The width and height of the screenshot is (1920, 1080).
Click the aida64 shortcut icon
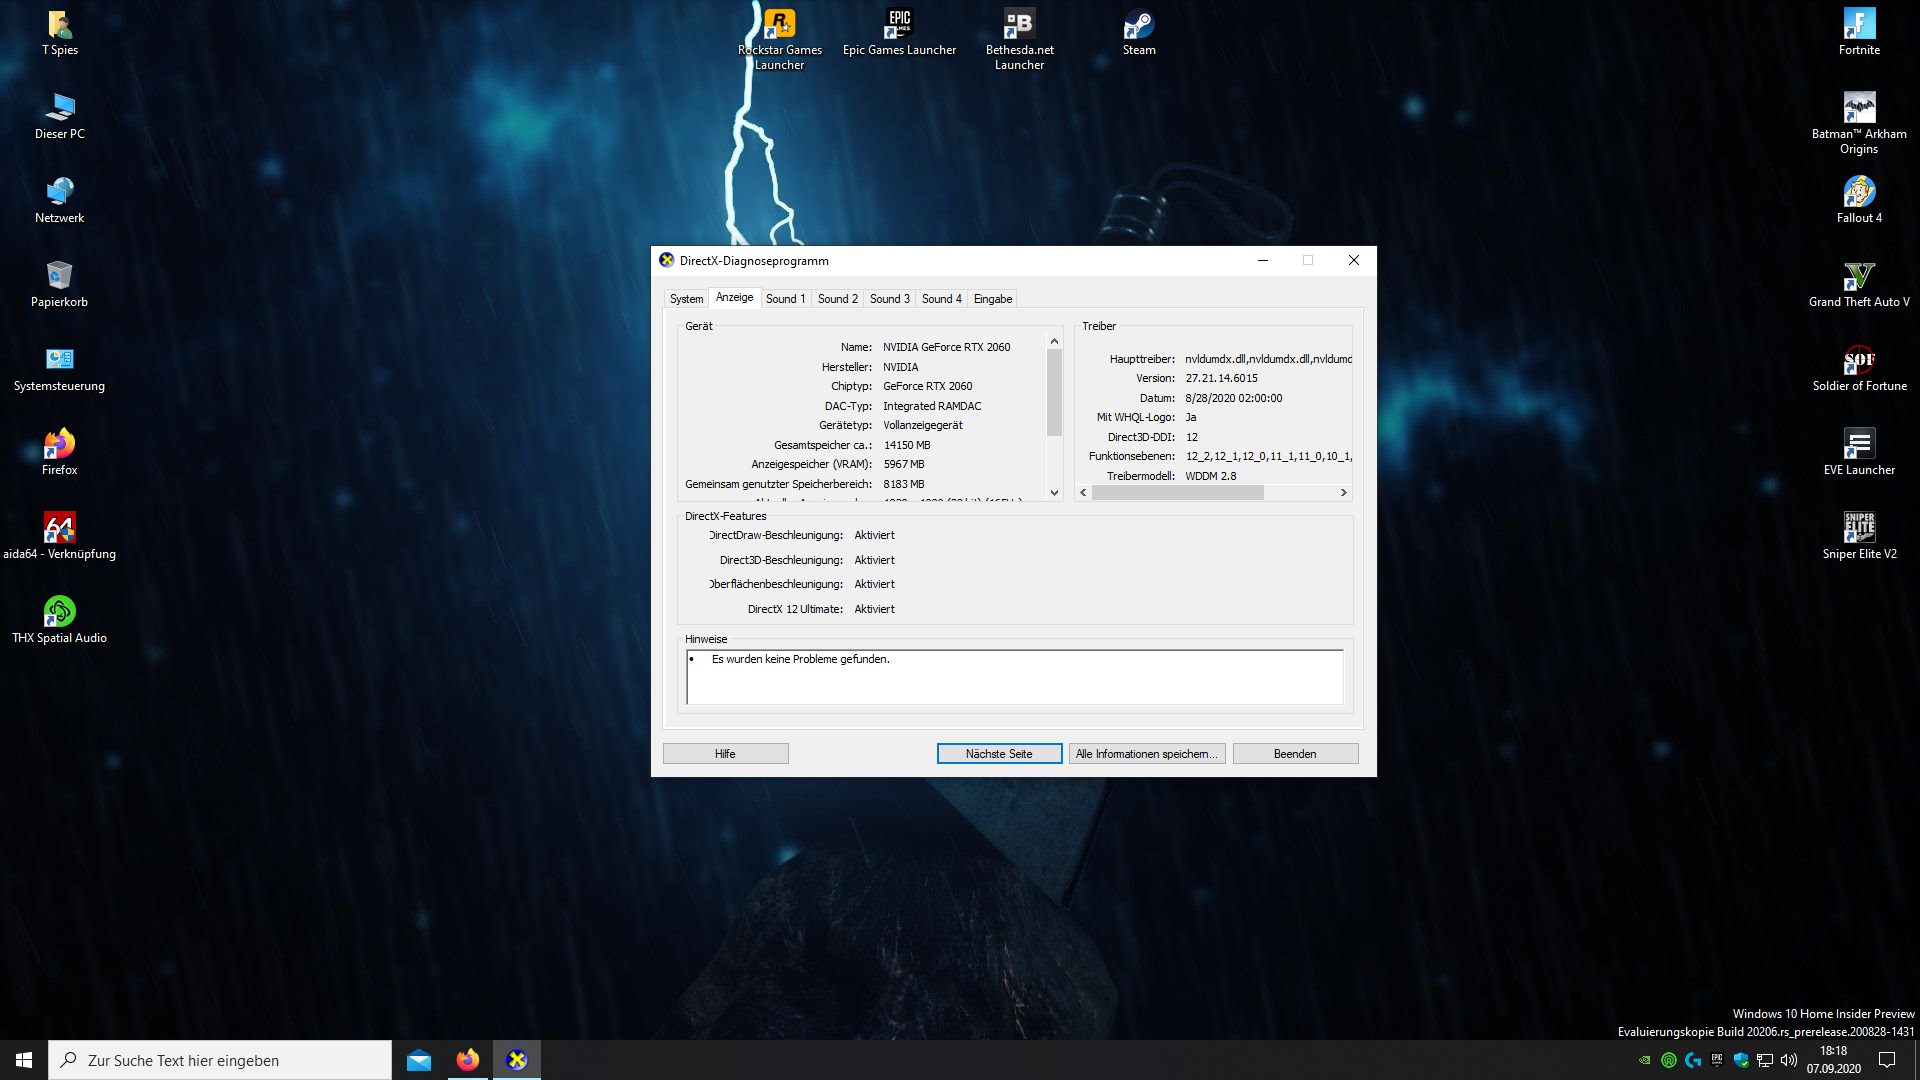tap(59, 528)
